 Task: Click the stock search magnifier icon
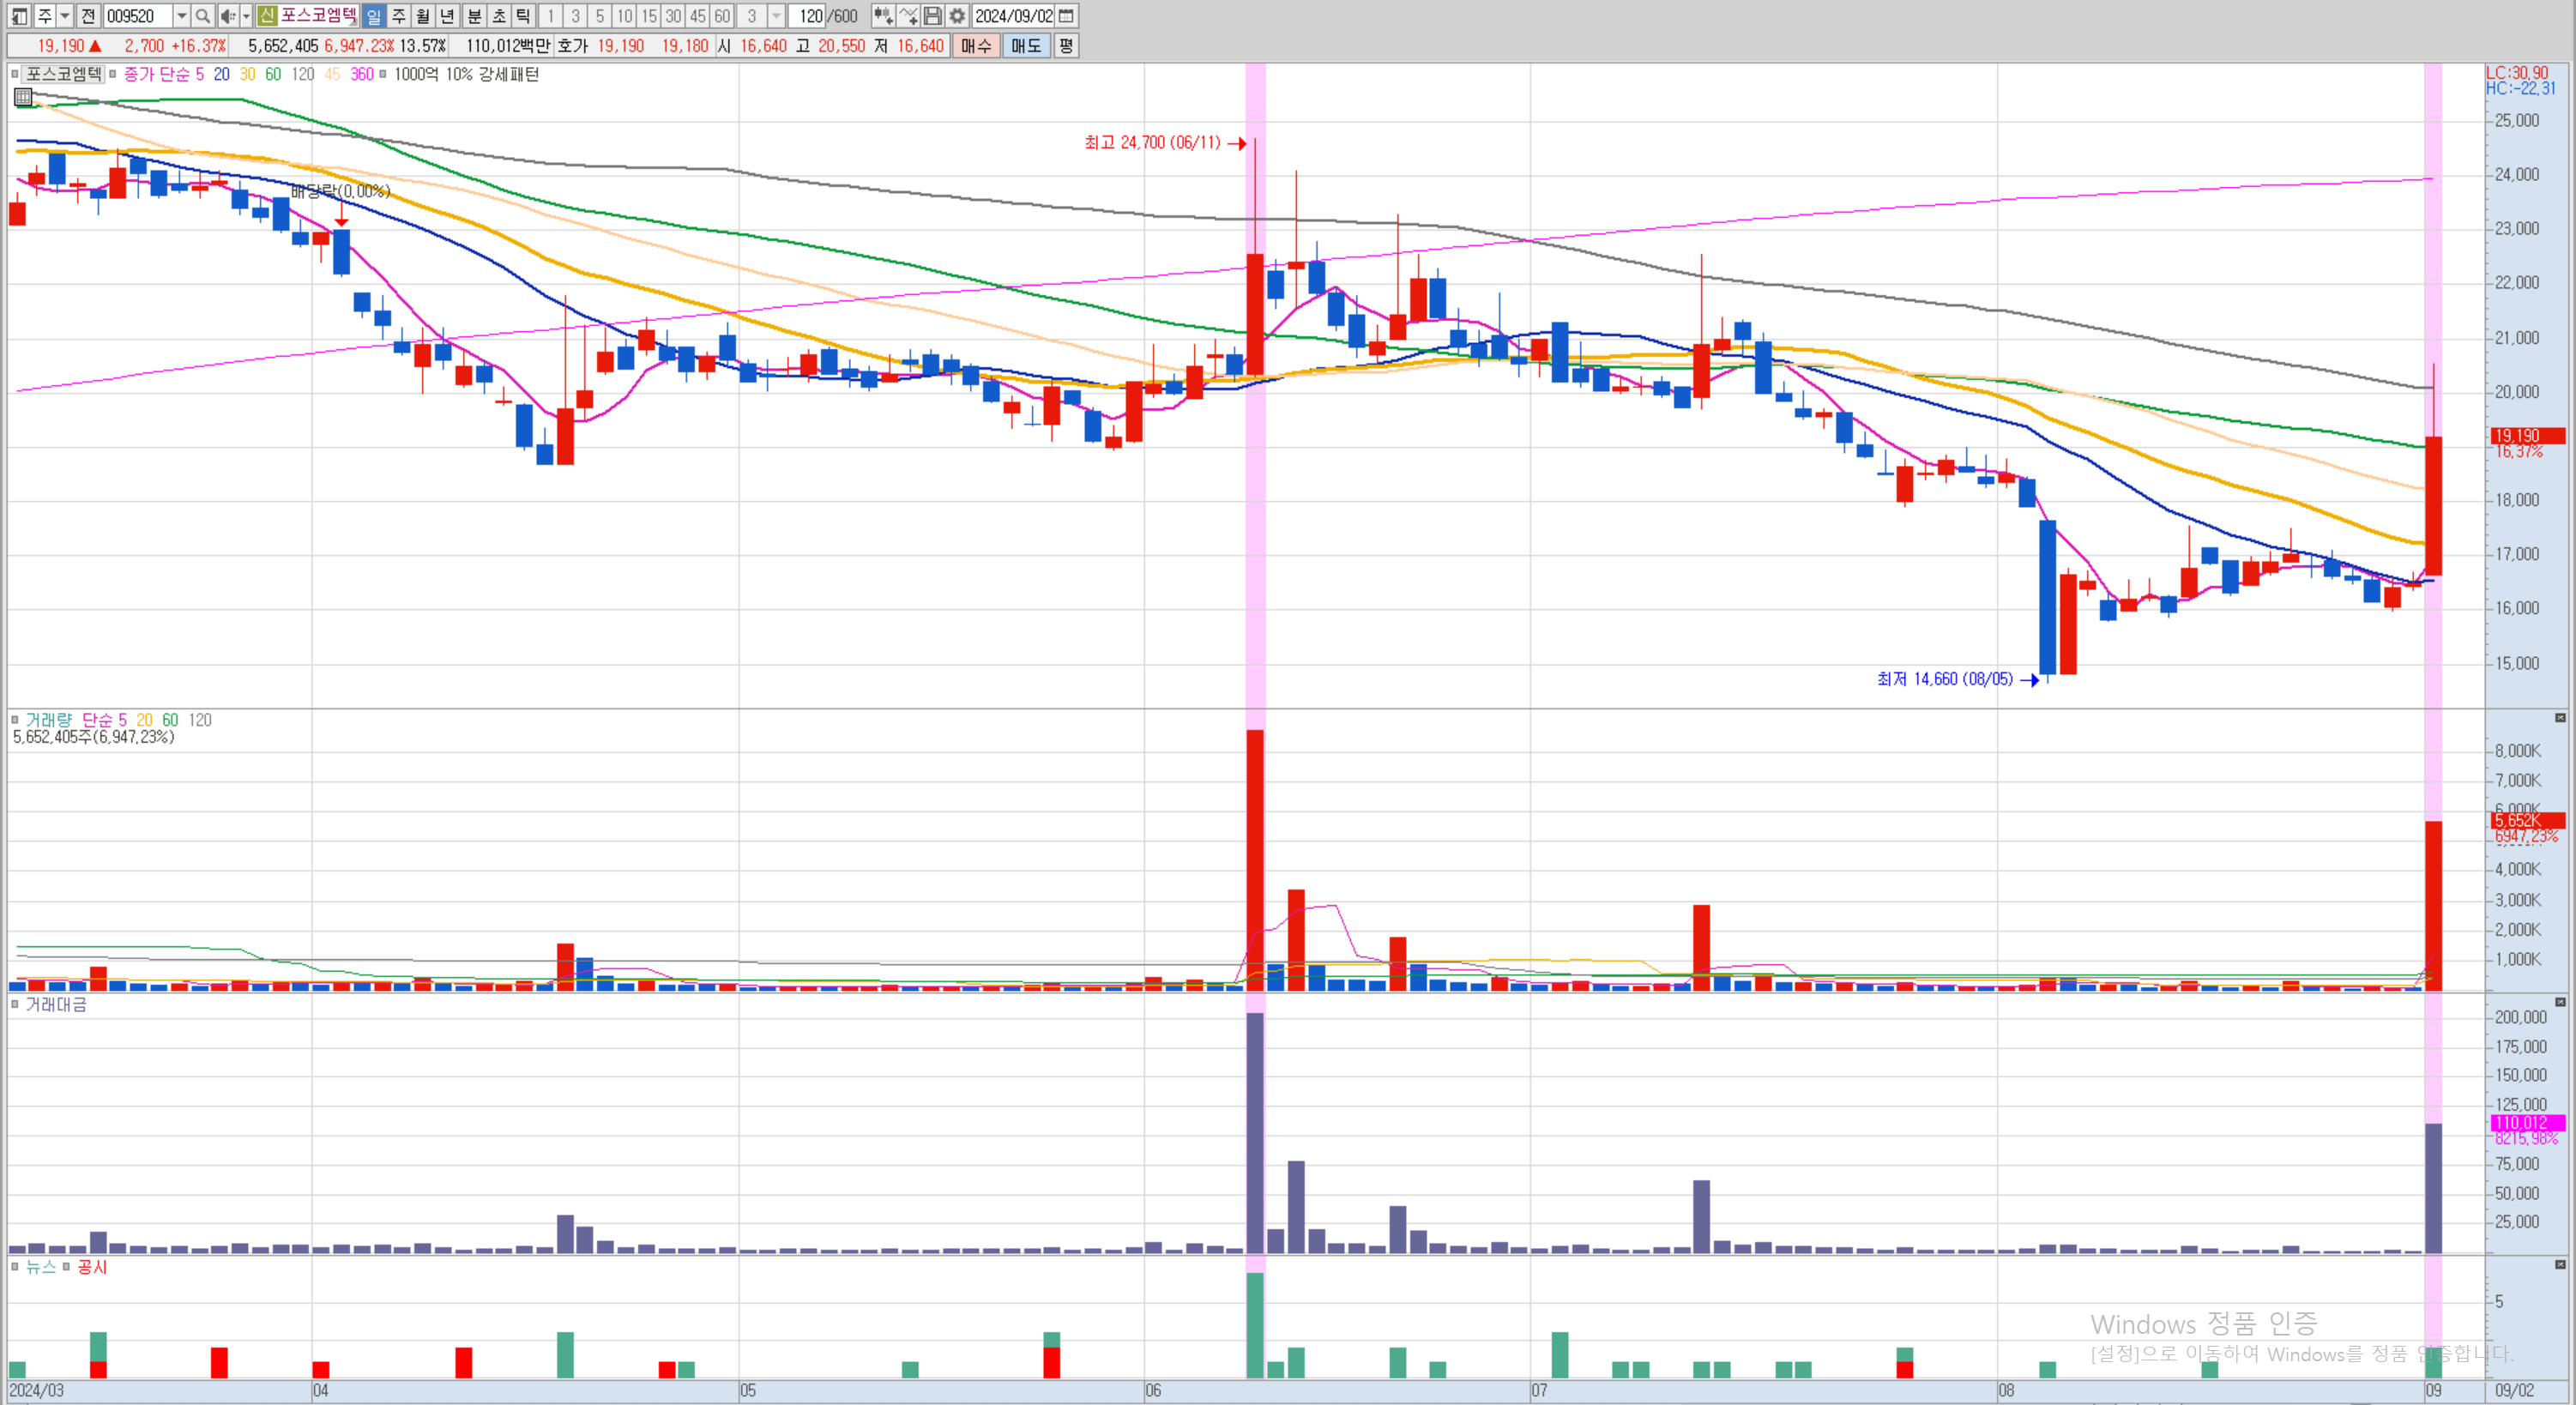point(203,16)
